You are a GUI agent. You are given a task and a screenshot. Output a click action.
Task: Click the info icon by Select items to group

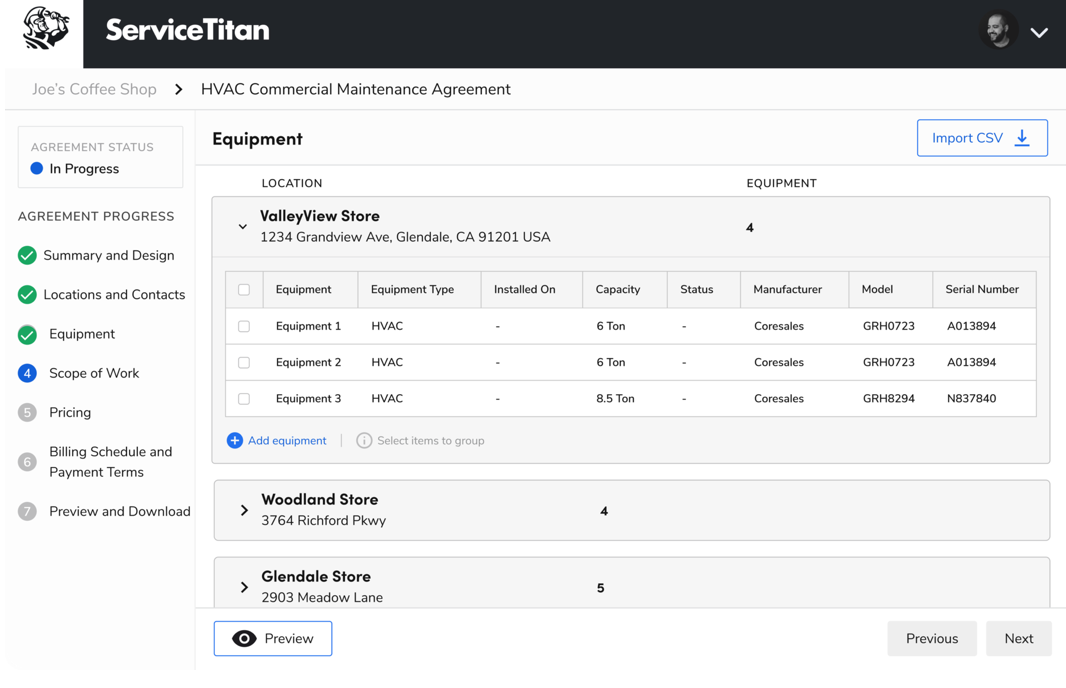364,441
